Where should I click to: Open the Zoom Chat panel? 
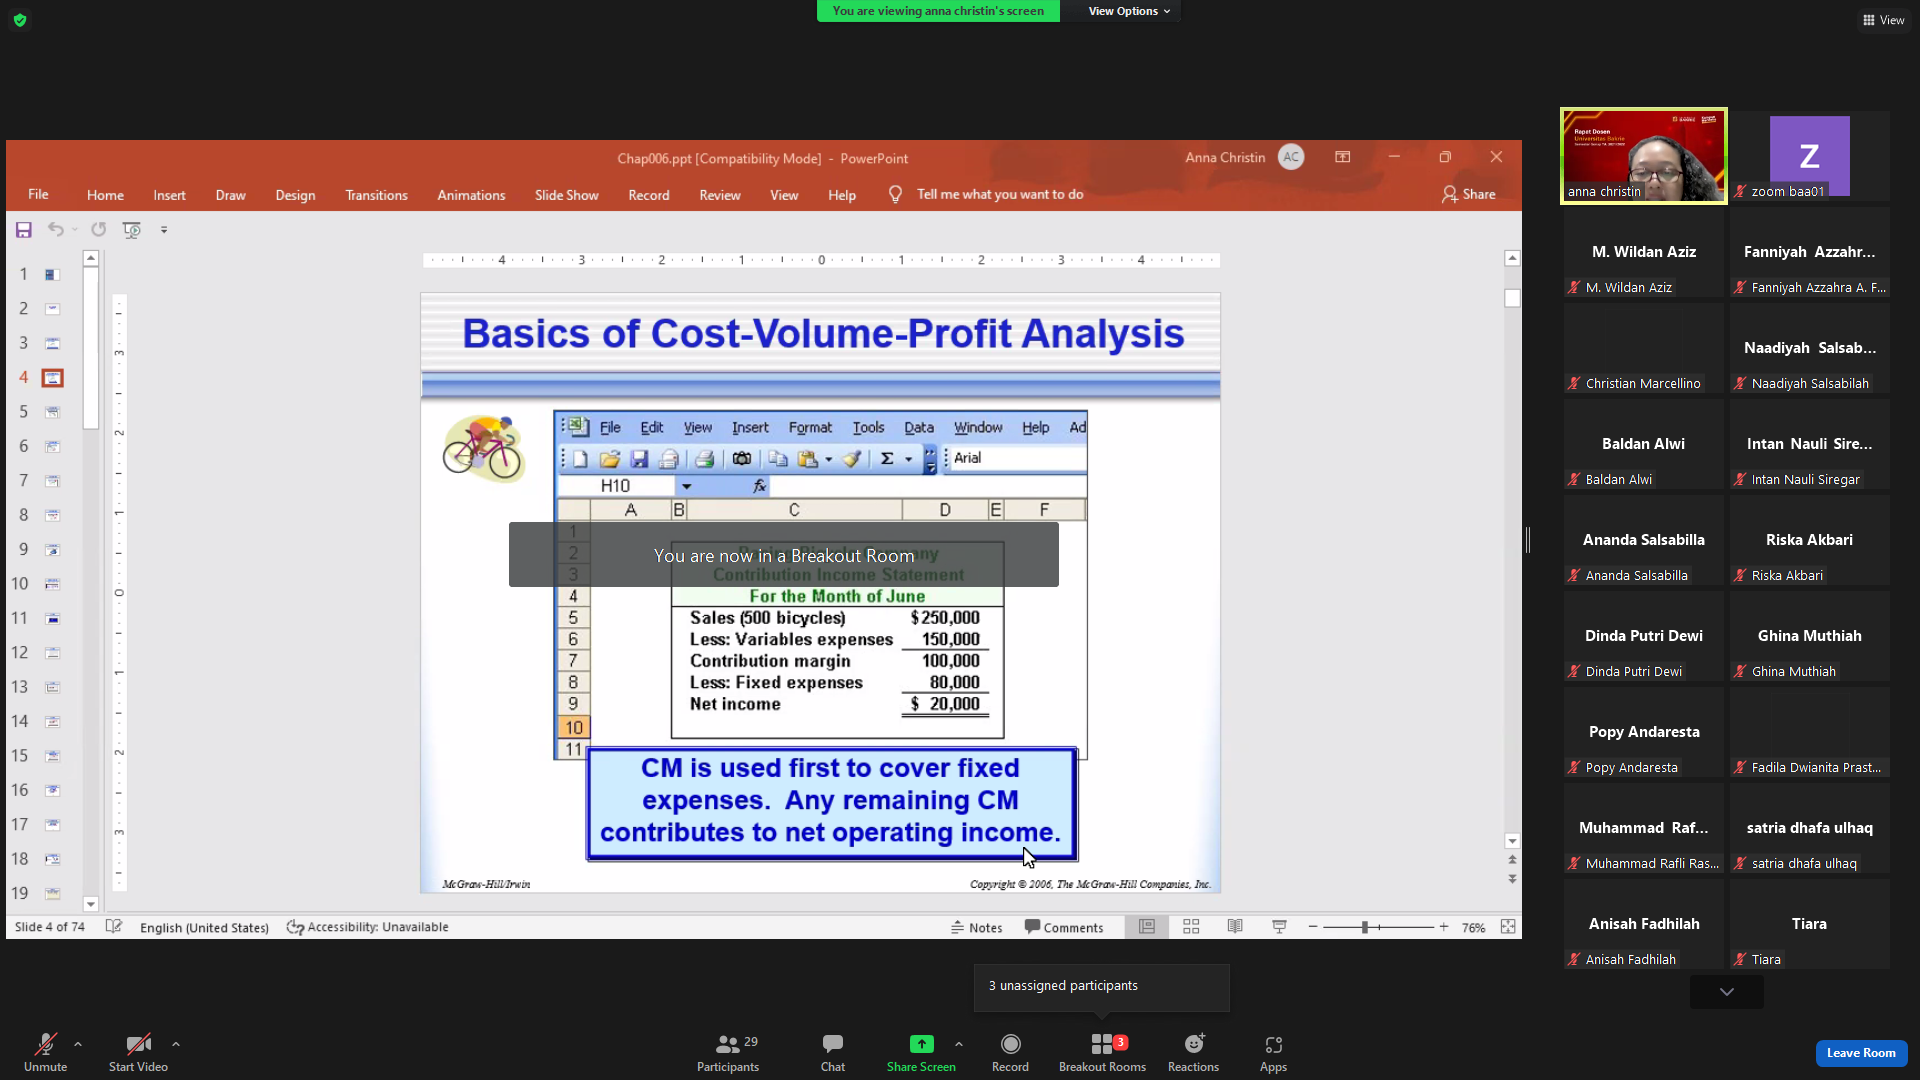tap(833, 1053)
